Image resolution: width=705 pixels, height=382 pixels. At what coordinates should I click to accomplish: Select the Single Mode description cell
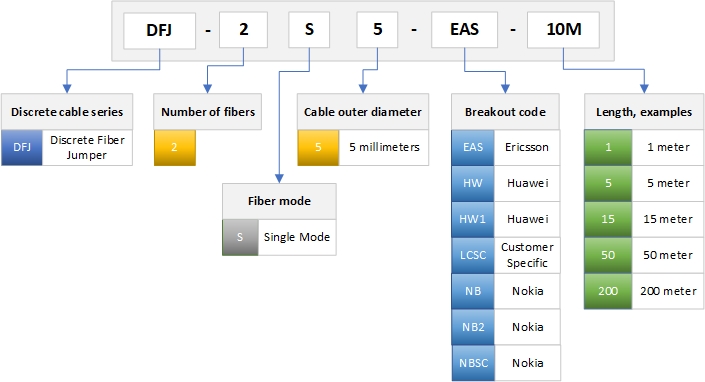click(x=297, y=237)
